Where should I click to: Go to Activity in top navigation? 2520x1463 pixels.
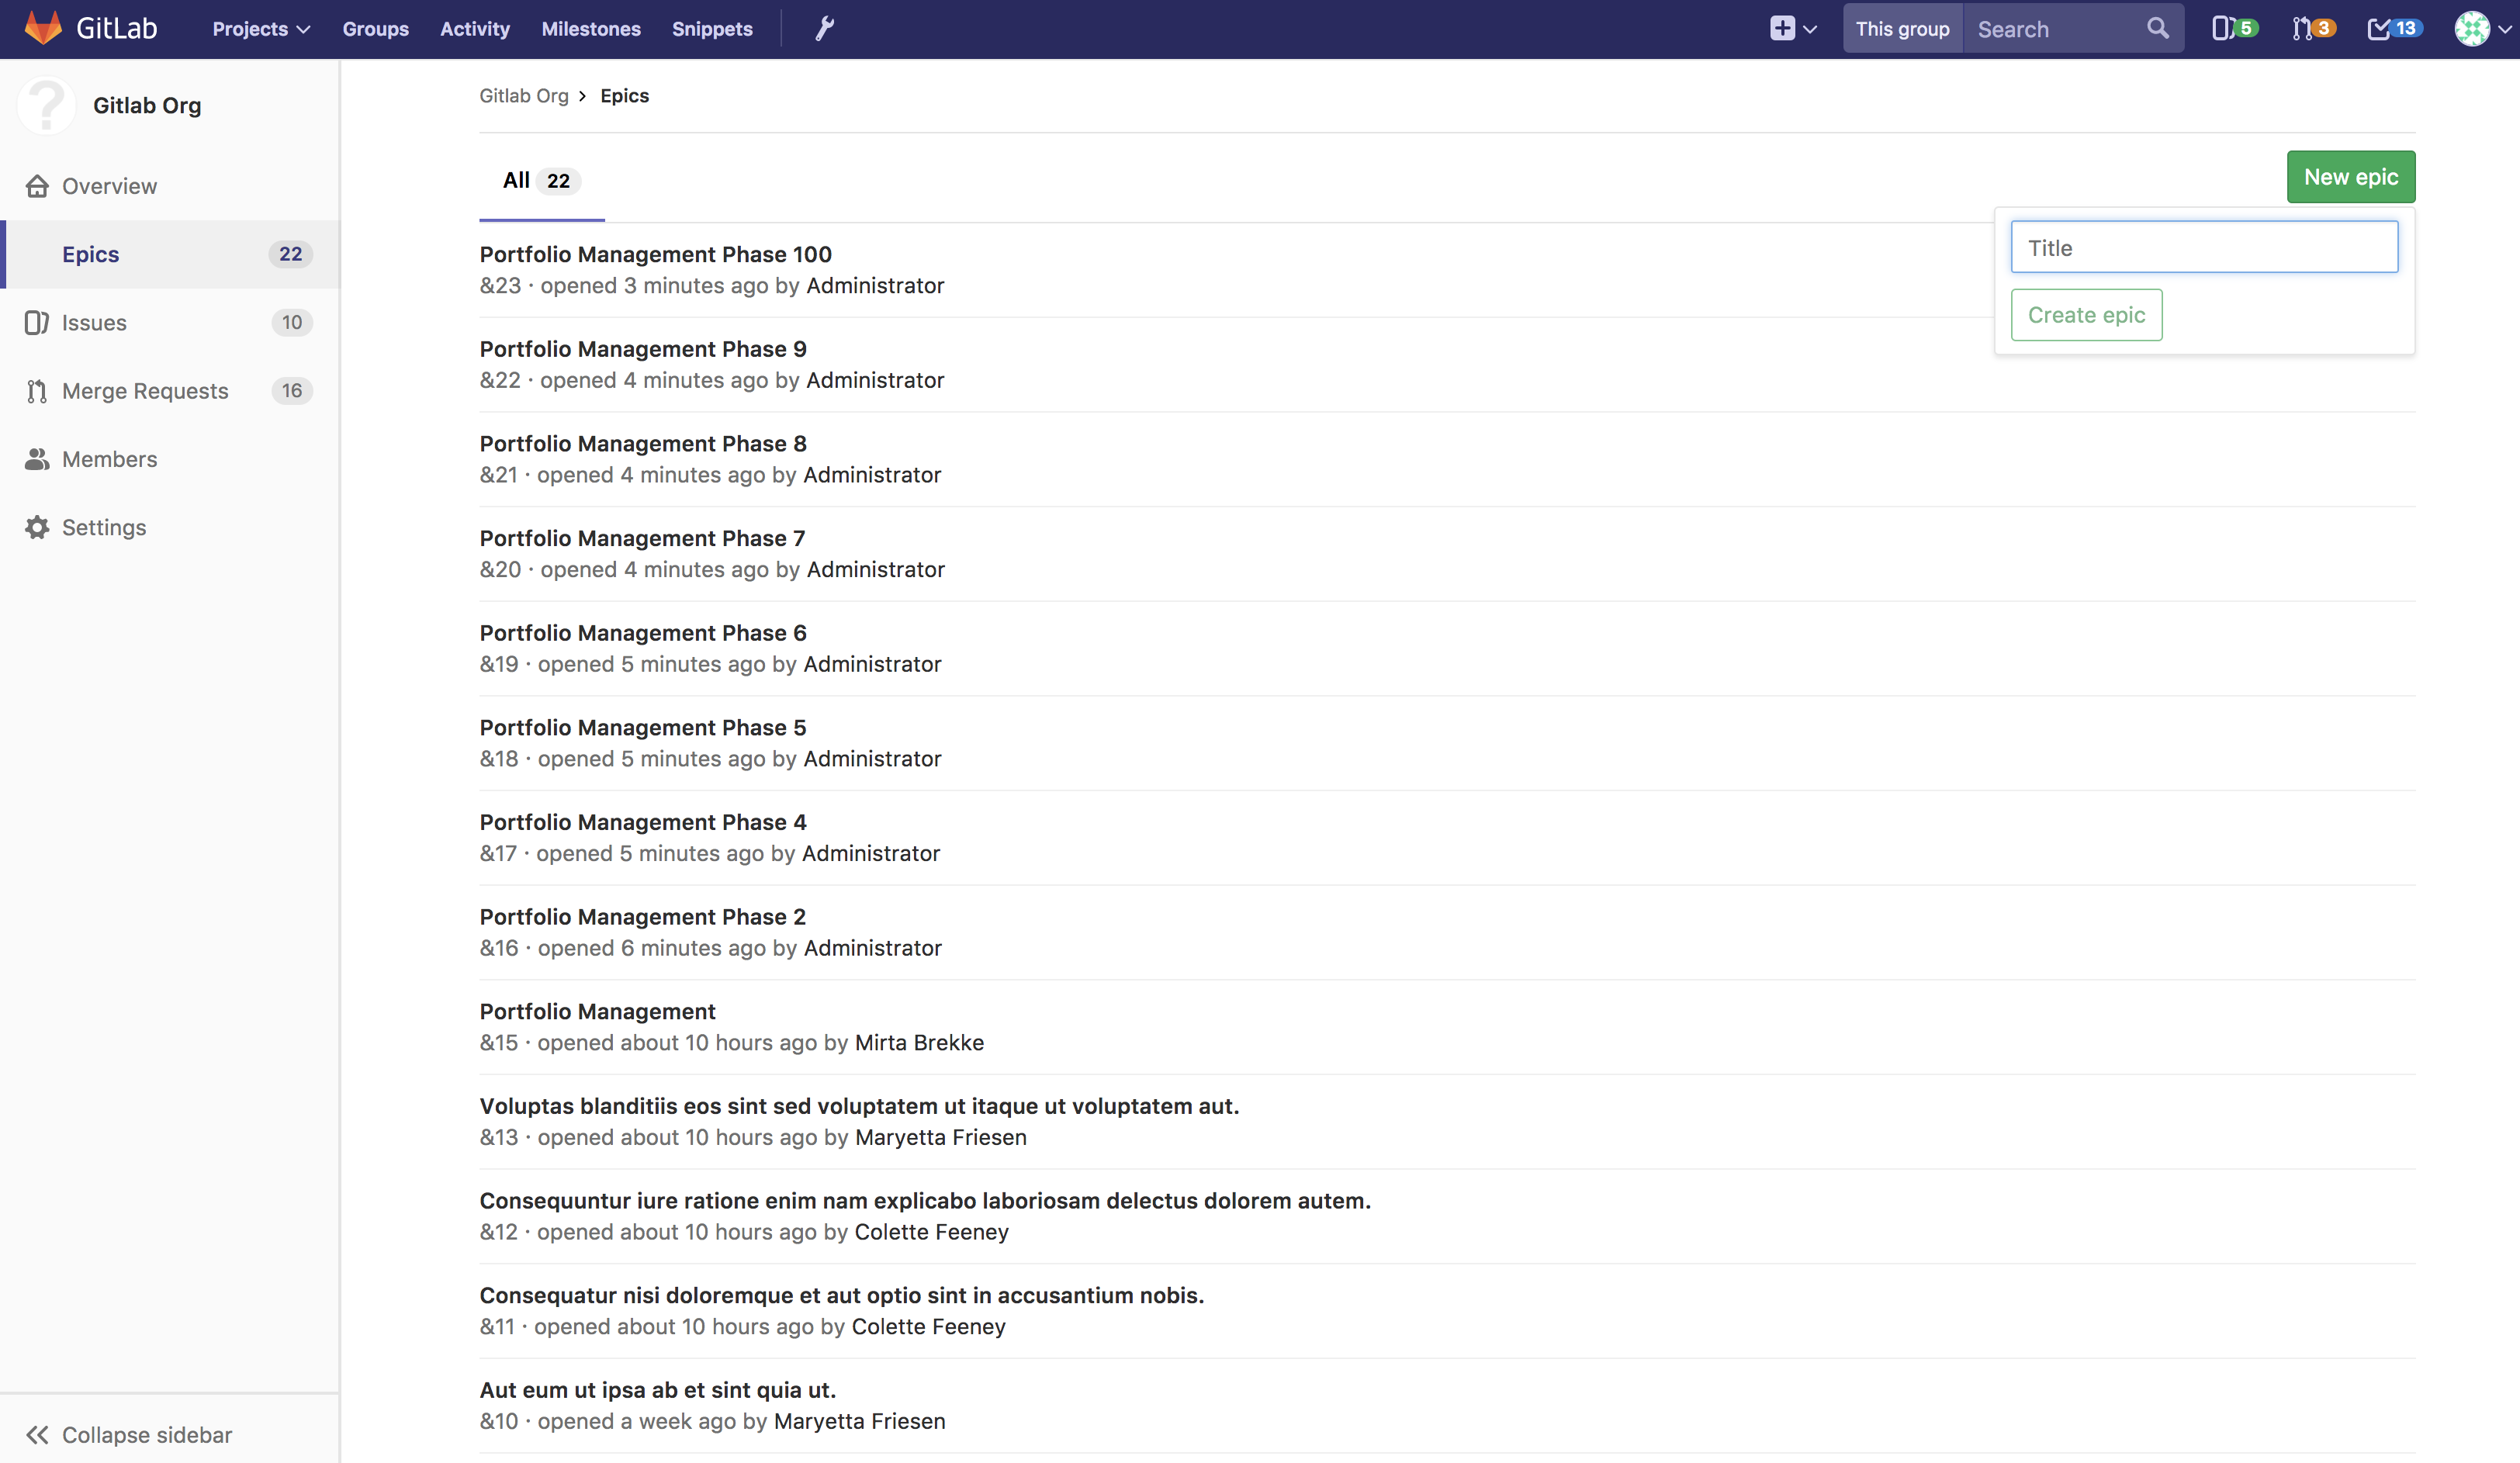pyautogui.click(x=474, y=29)
